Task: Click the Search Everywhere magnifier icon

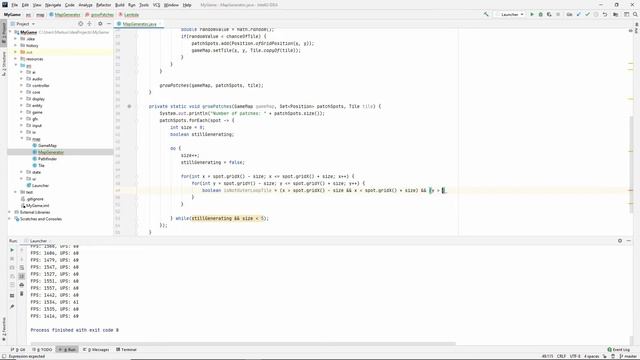Action: point(635,15)
